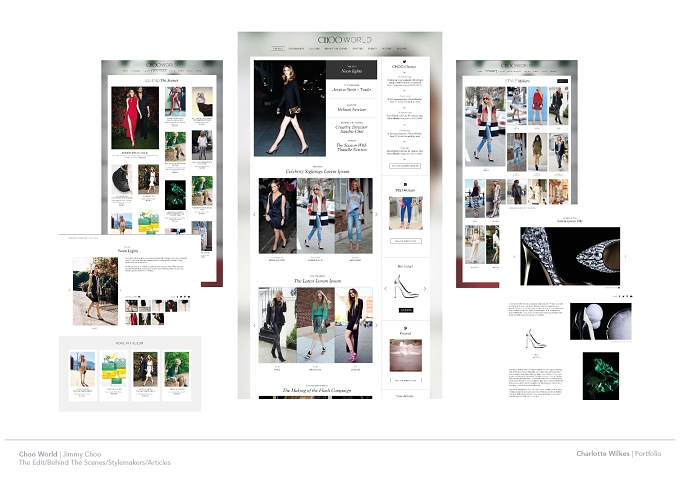The width and height of the screenshot is (680, 481).
Task: Click the powder puff image in article
Action: click(601, 321)
